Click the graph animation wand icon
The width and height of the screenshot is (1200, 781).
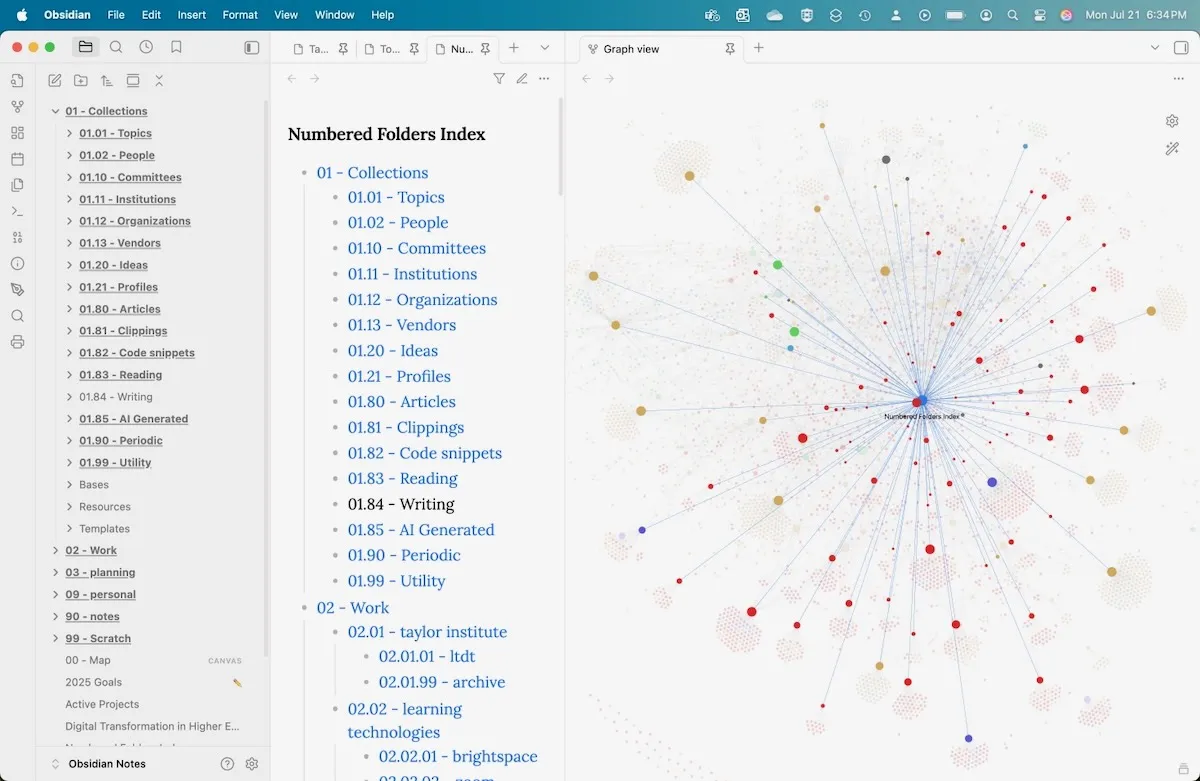(1172, 149)
